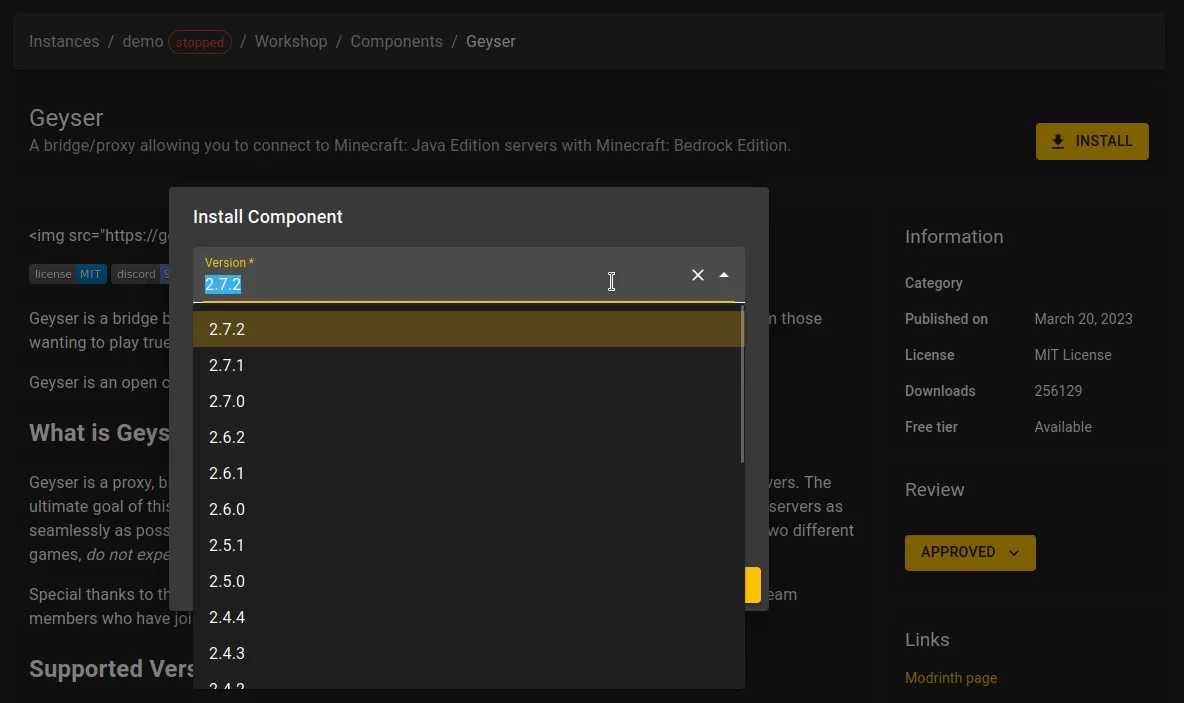Click the Install Component dialog title
The height and width of the screenshot is (703, 1184).
click(268, 217)
